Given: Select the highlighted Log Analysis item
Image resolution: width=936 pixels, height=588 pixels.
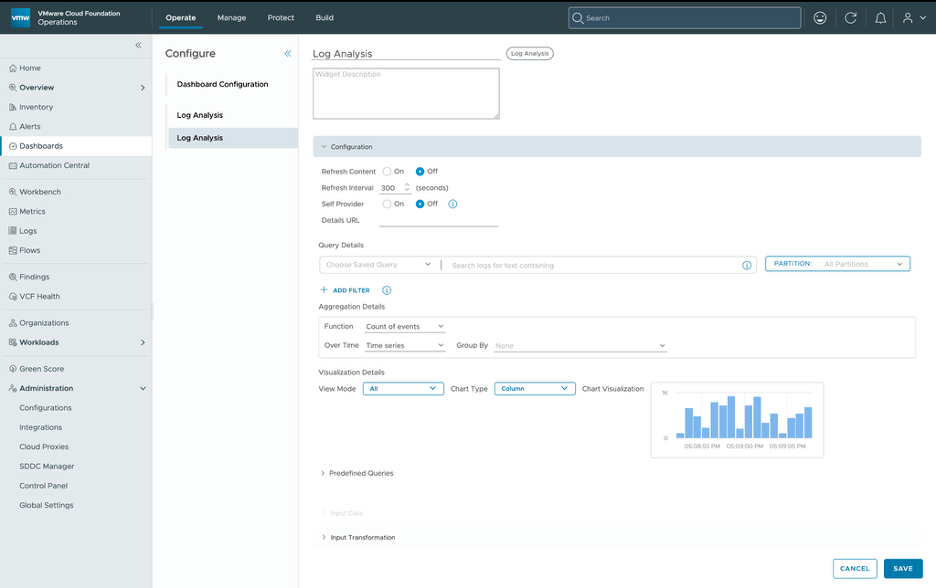Looking at the screenshot, I should pyautogui.click(x=233, y=138).
